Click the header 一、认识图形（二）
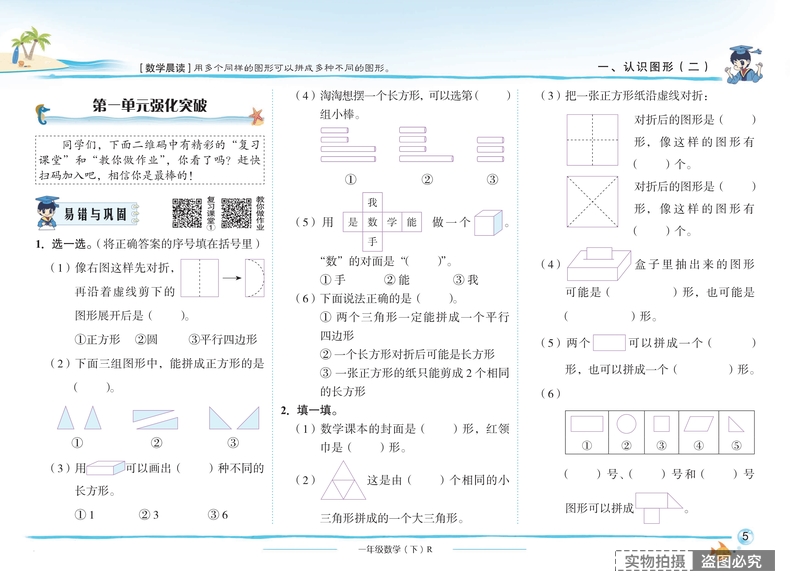The width and height of the screenshot is (790, 586). (x=653, y=67)
